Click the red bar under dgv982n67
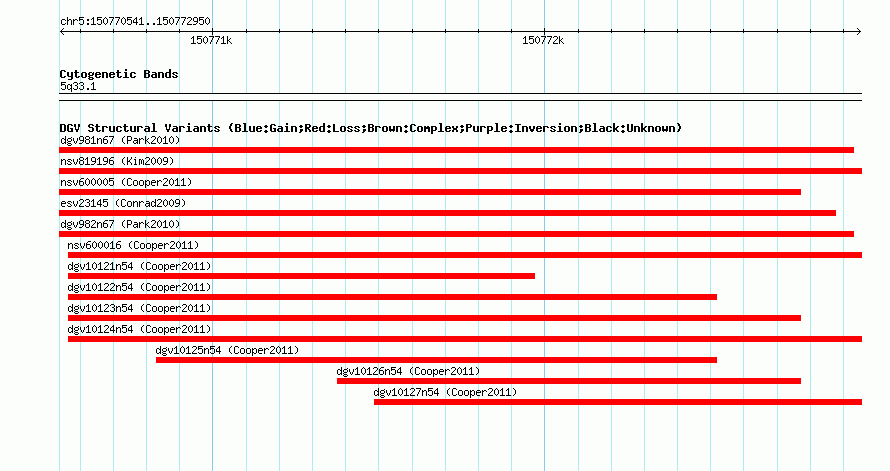Viewport: 890px width, 471px height. tap(456, 234)
